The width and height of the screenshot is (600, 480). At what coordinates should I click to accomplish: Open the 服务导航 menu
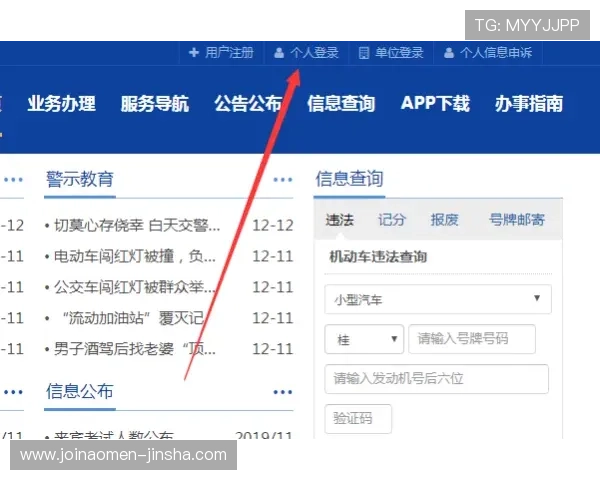(x=155, y=104)
